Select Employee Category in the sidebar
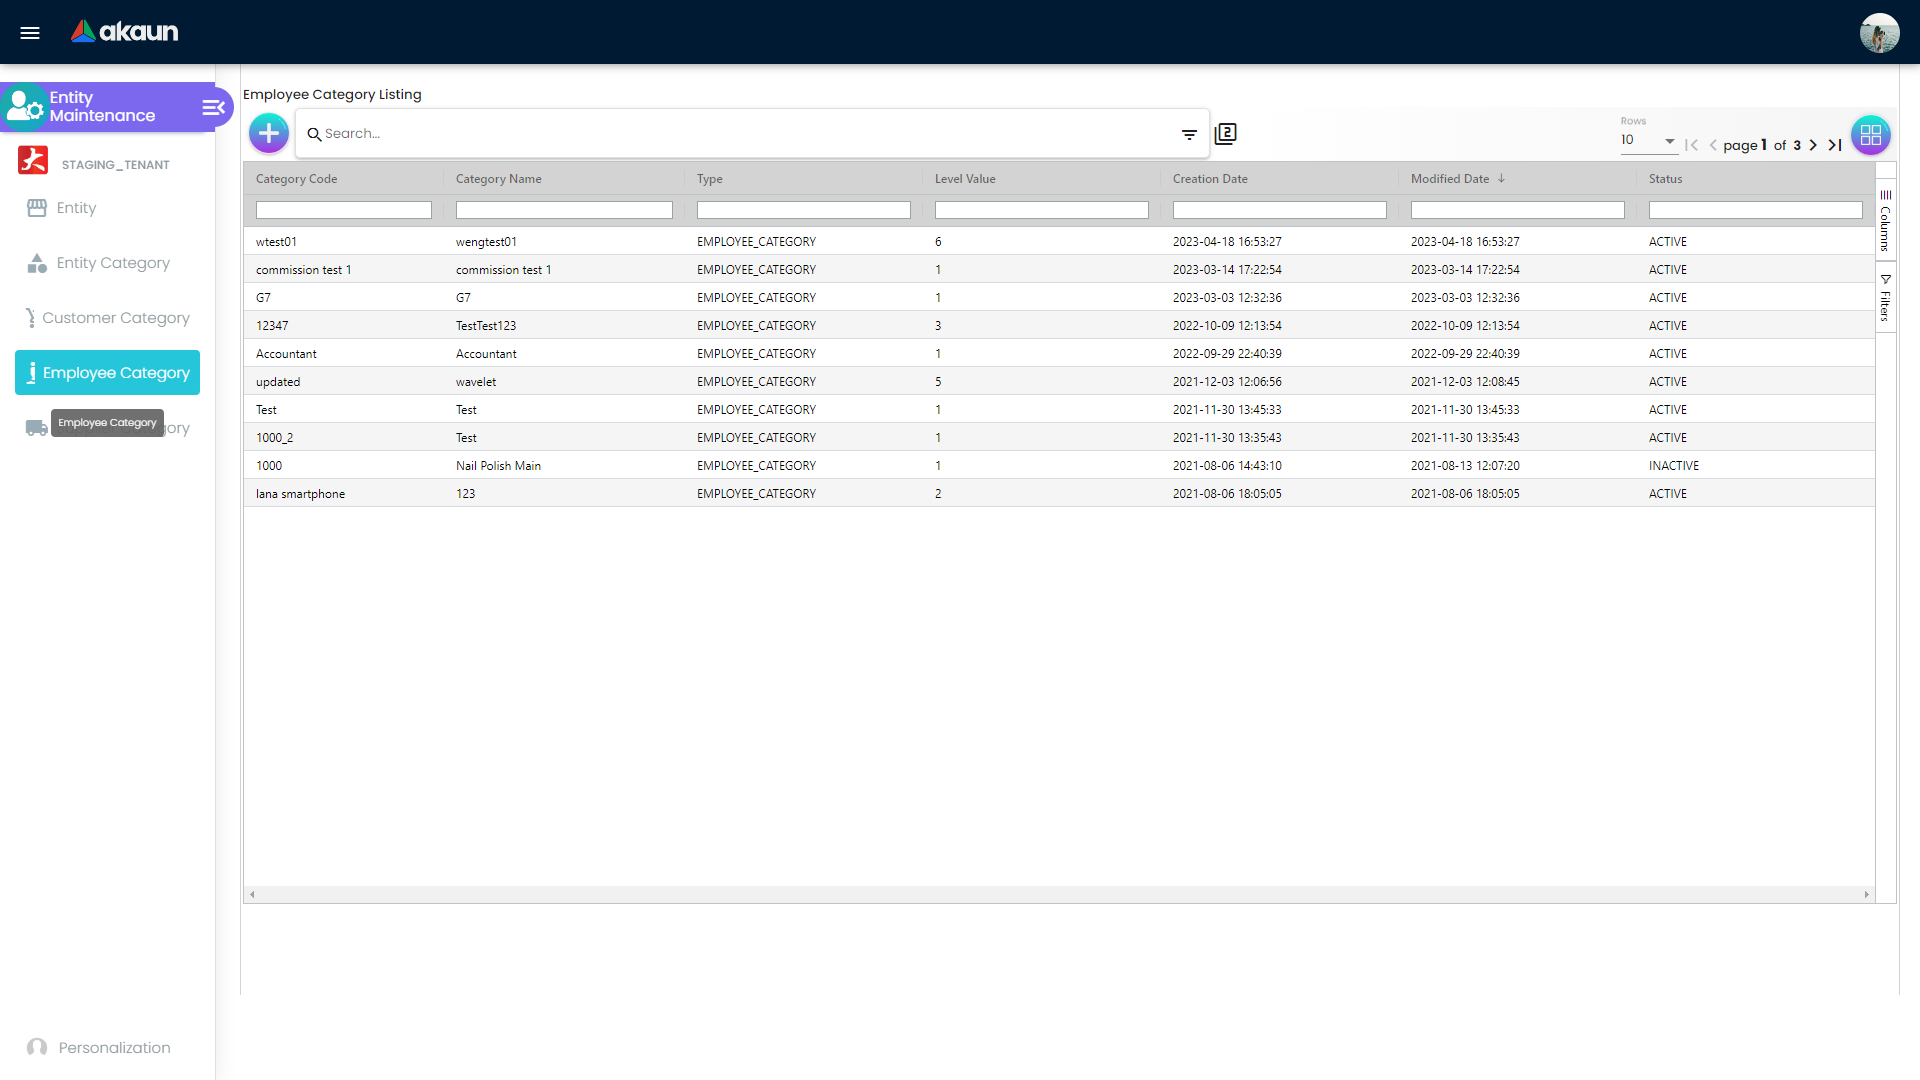The image size is (1920, 1080). 107,372
